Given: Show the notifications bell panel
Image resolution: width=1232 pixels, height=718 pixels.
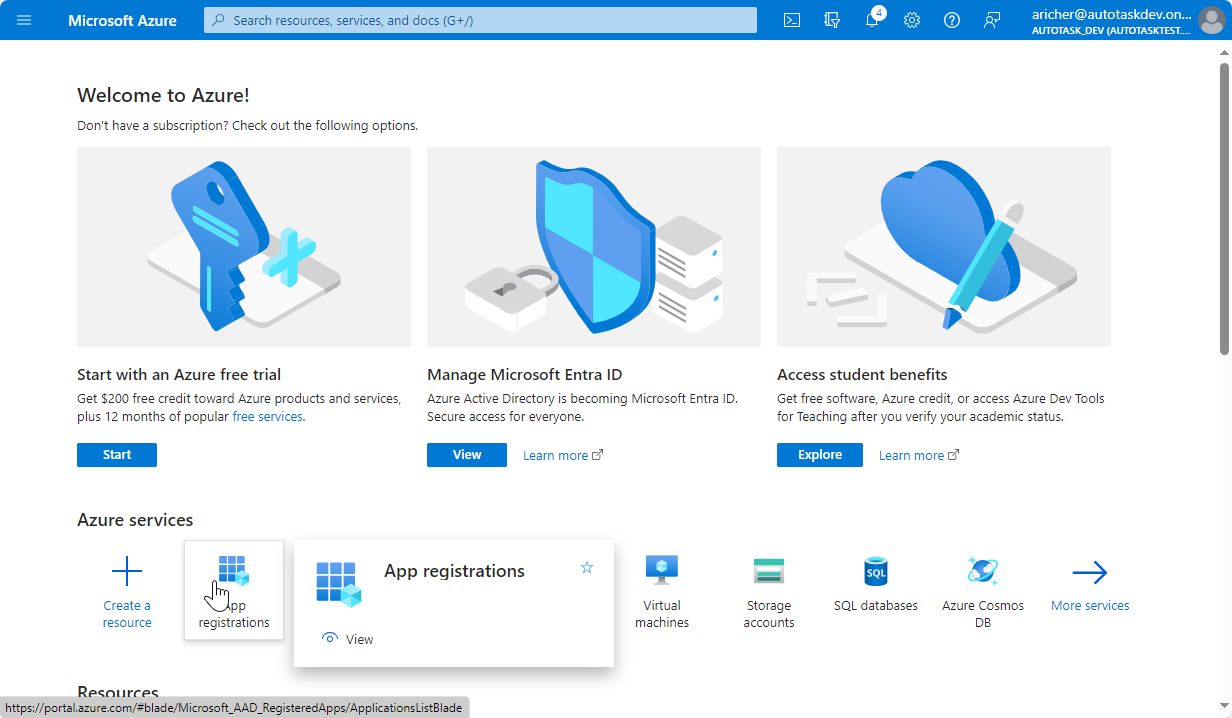Looking at the screenshot, I should tap(872, 20).
